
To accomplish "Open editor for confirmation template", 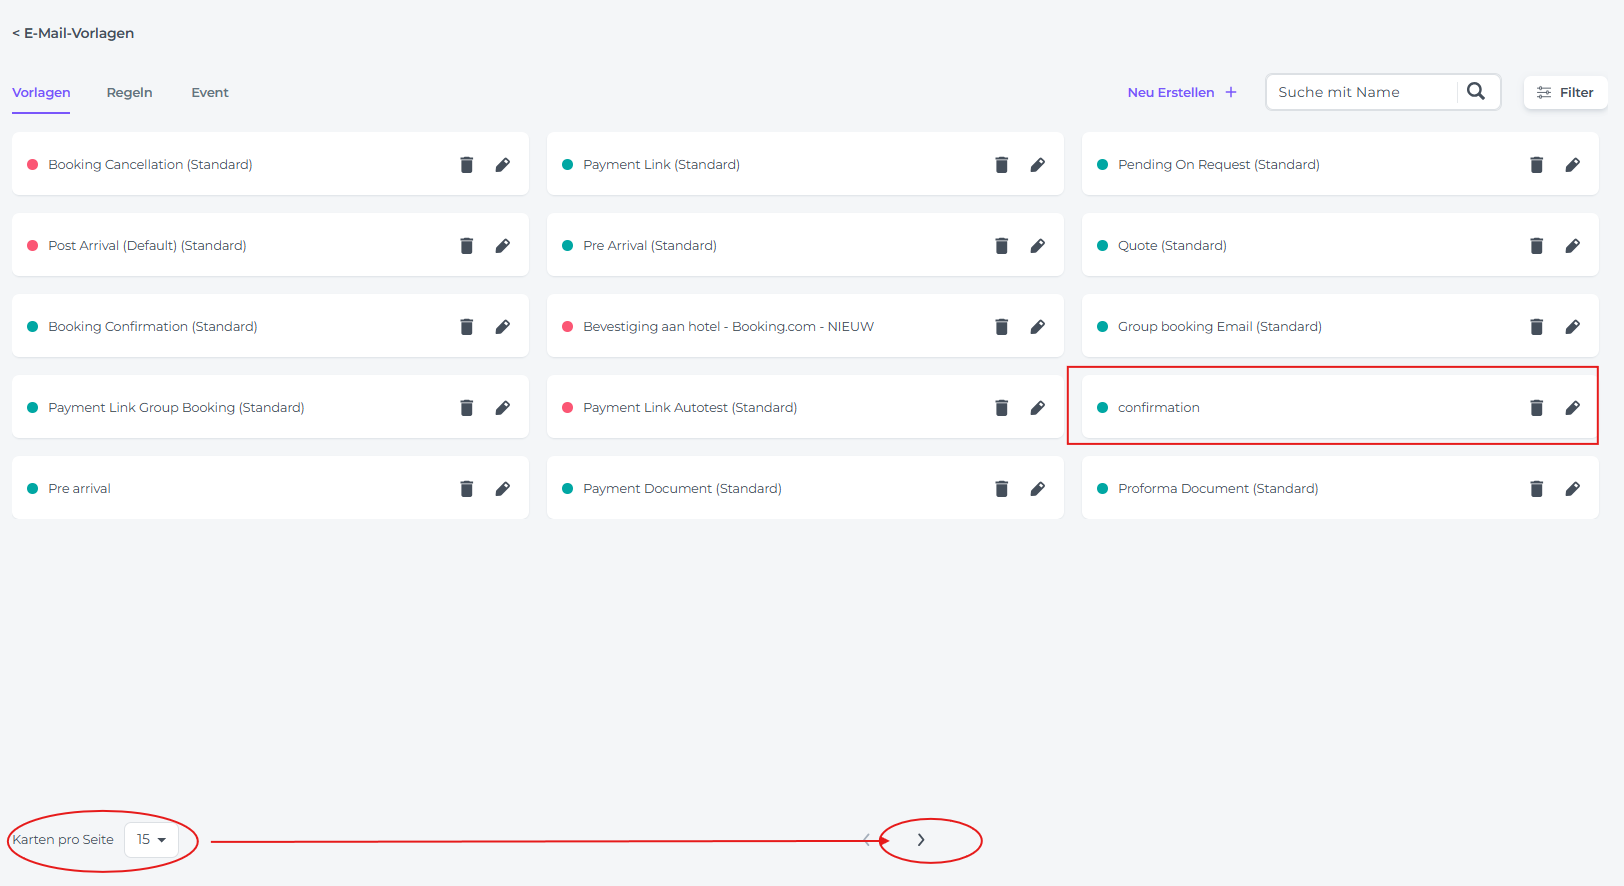I will coord(1572,408).
